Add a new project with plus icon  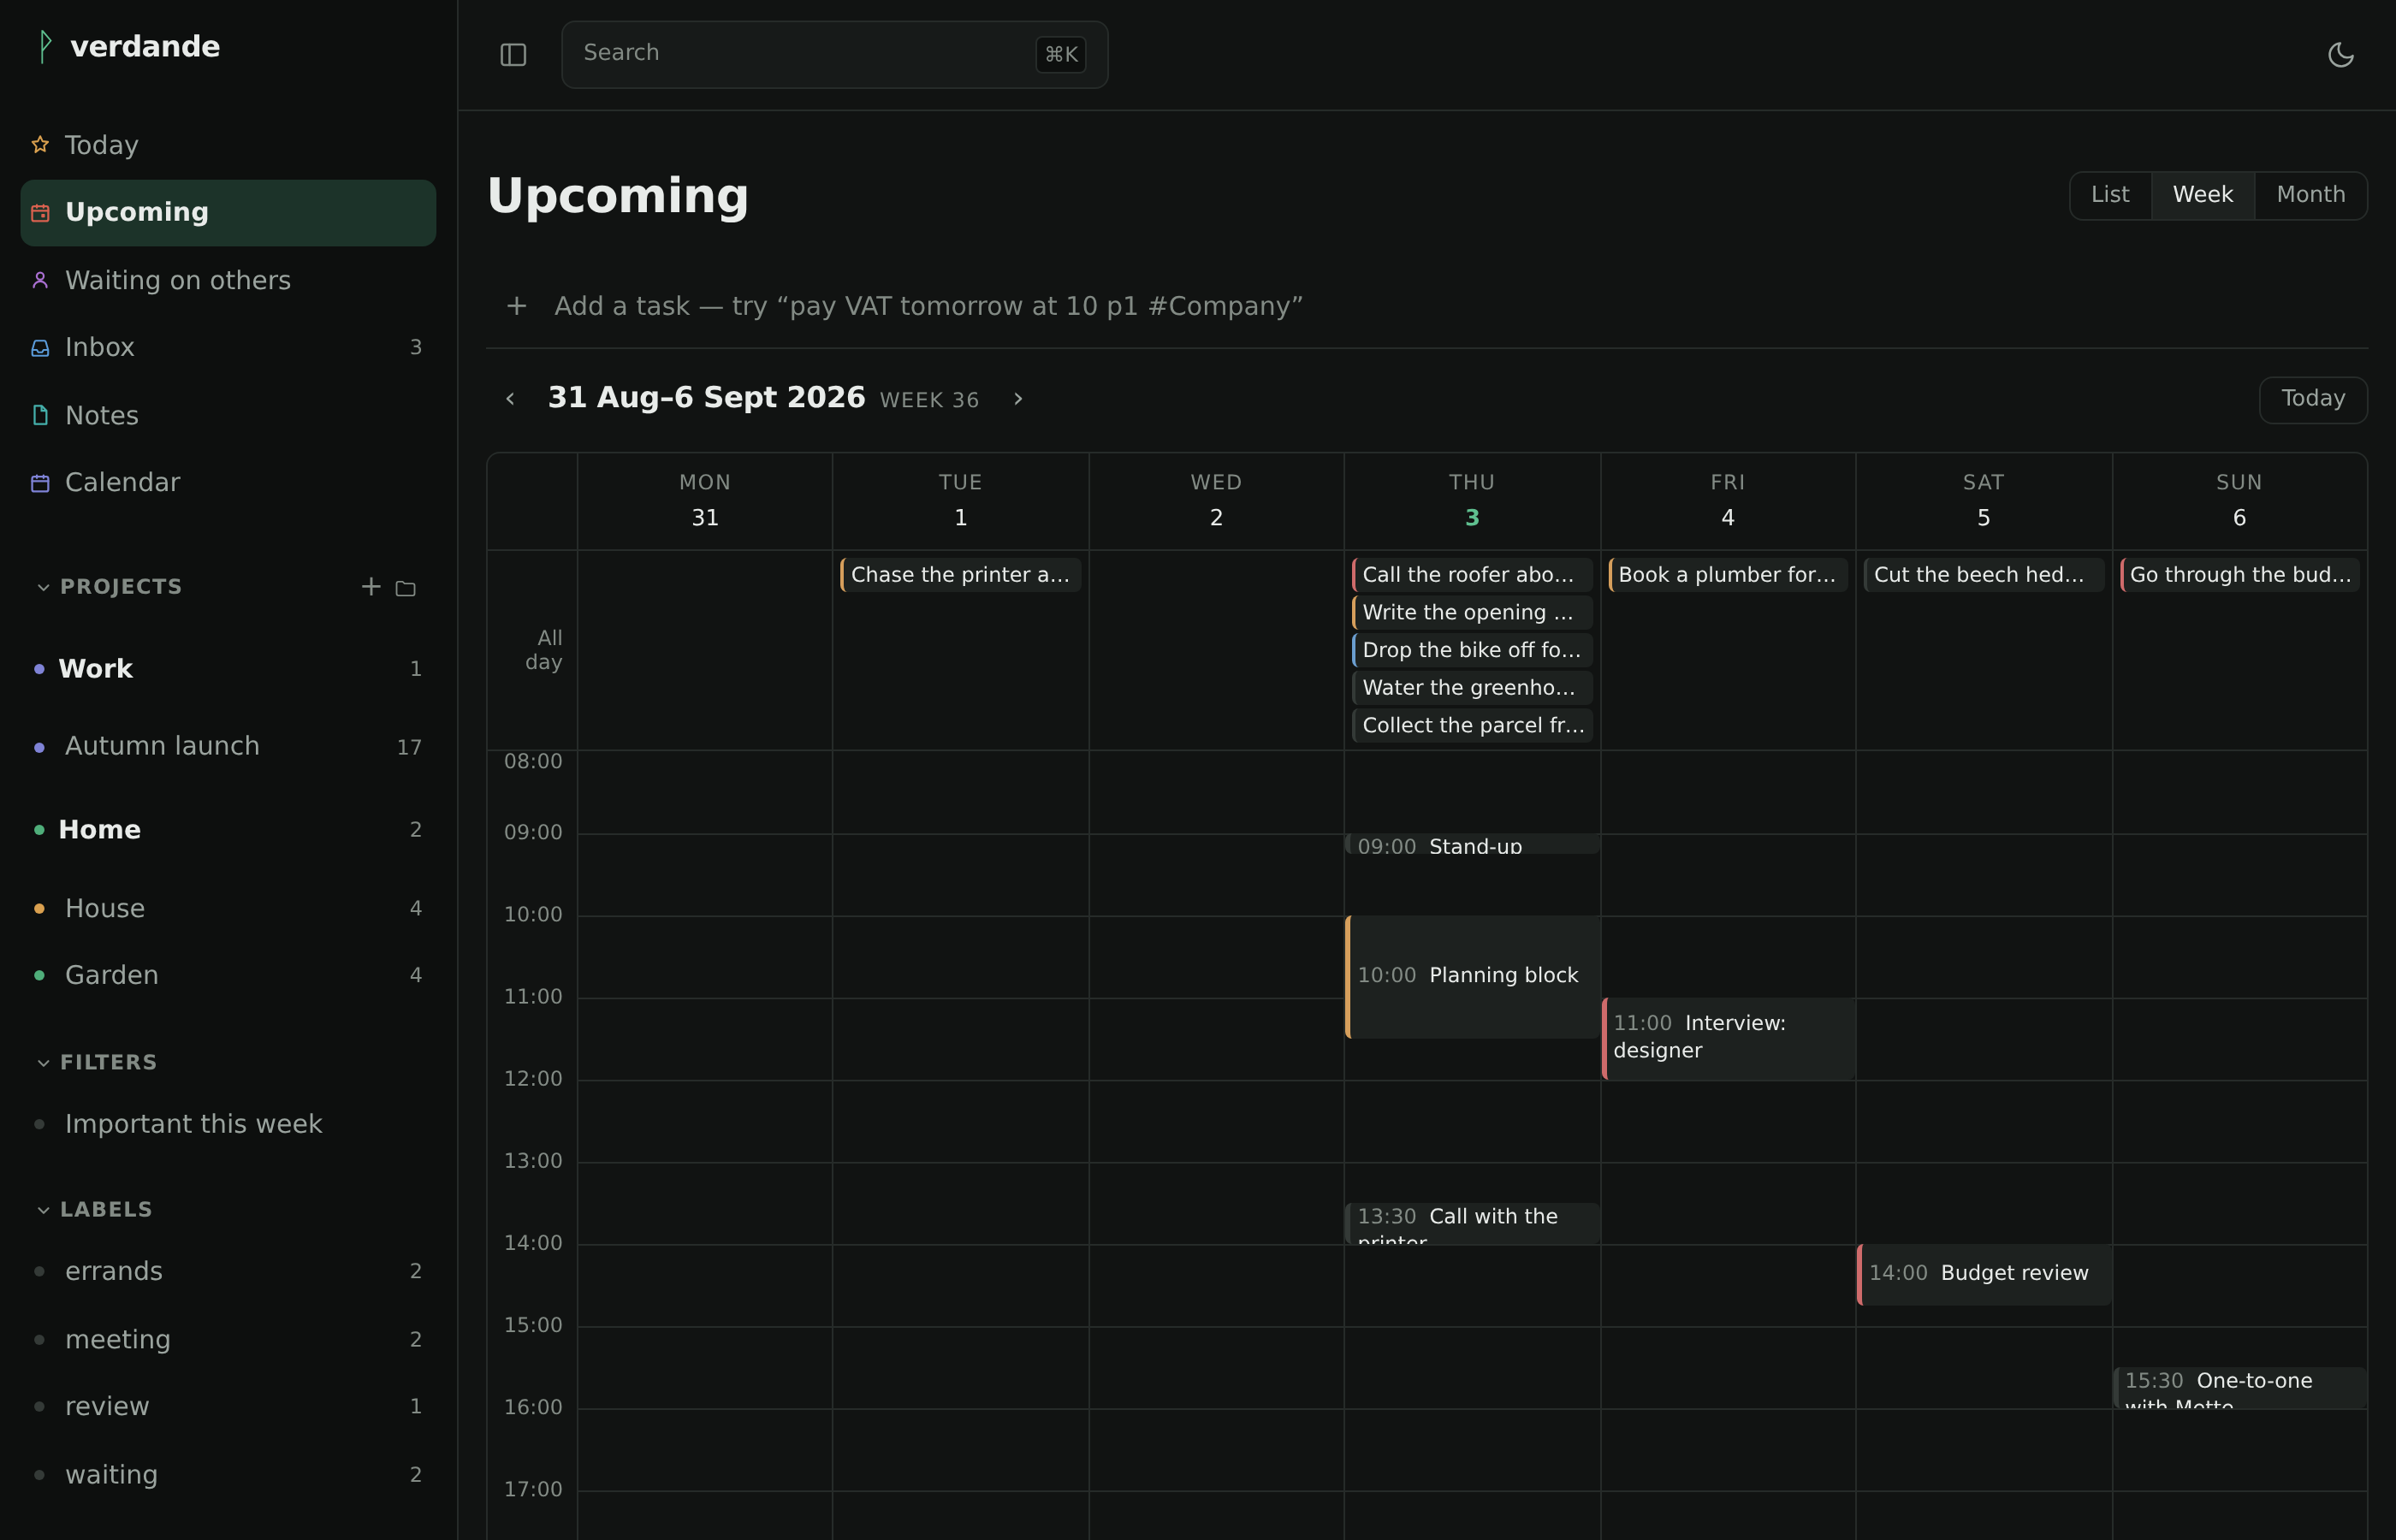[x=371, y=586]
